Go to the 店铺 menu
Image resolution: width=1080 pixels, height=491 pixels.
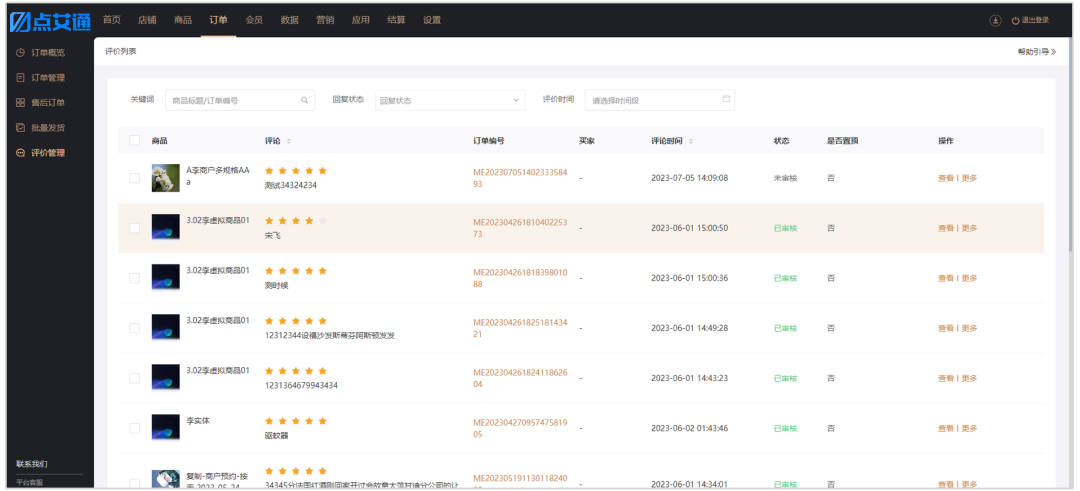(x=147, y=20)
